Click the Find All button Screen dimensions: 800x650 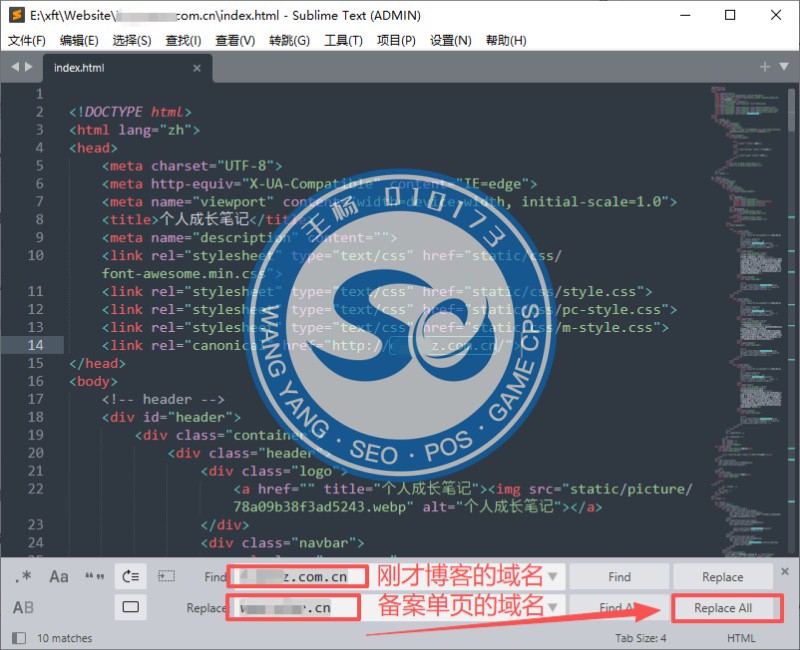click(619, 607)
